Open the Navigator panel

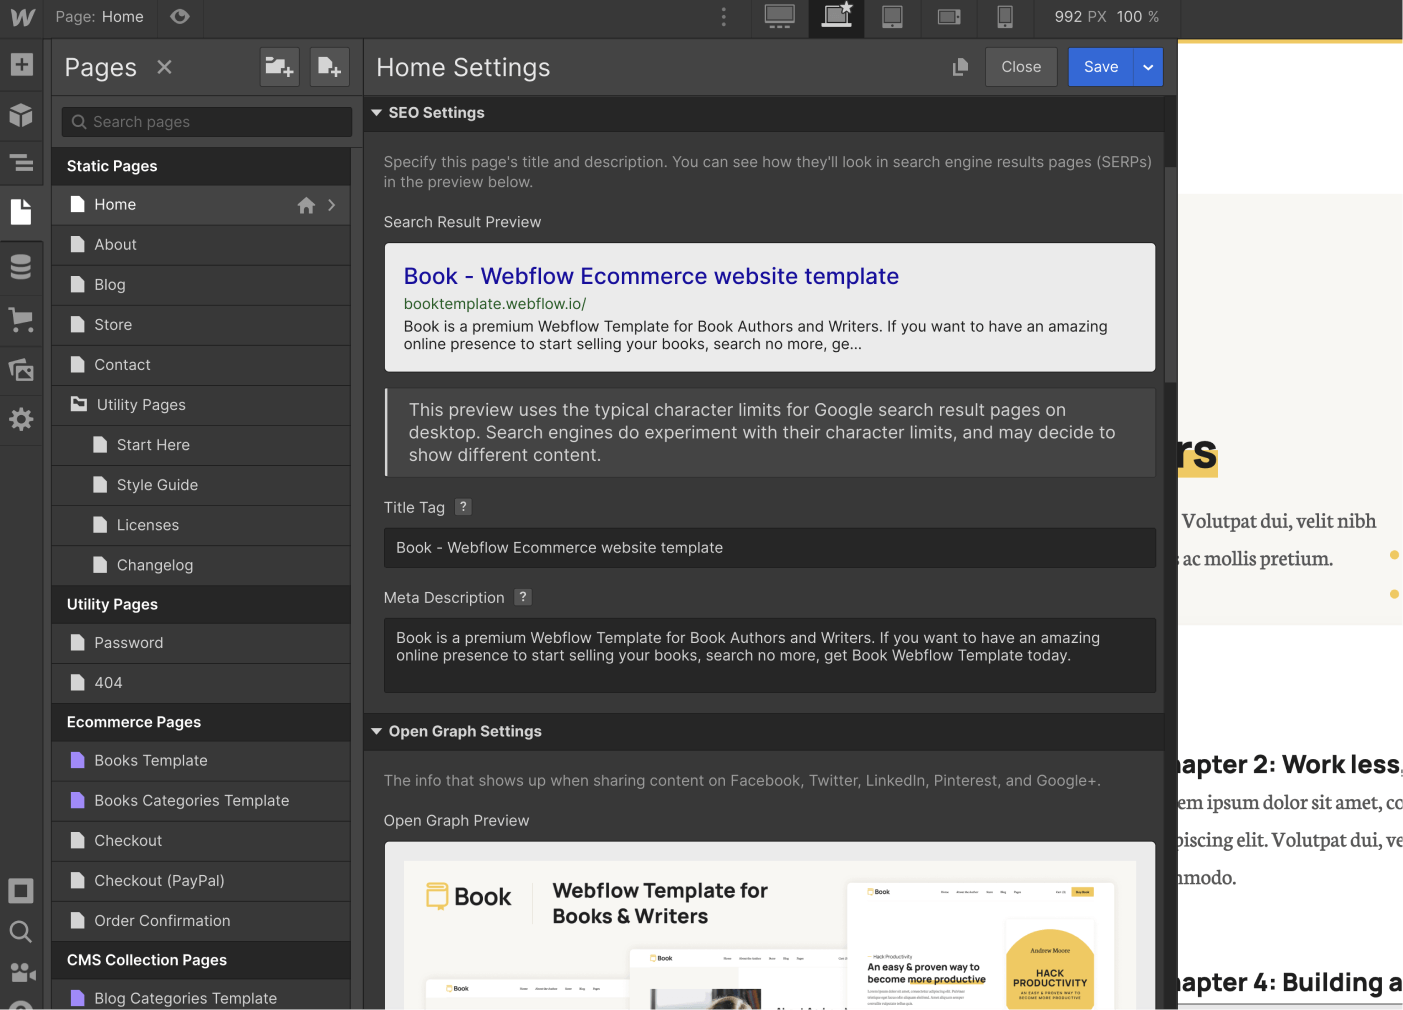tap(22, 163)
